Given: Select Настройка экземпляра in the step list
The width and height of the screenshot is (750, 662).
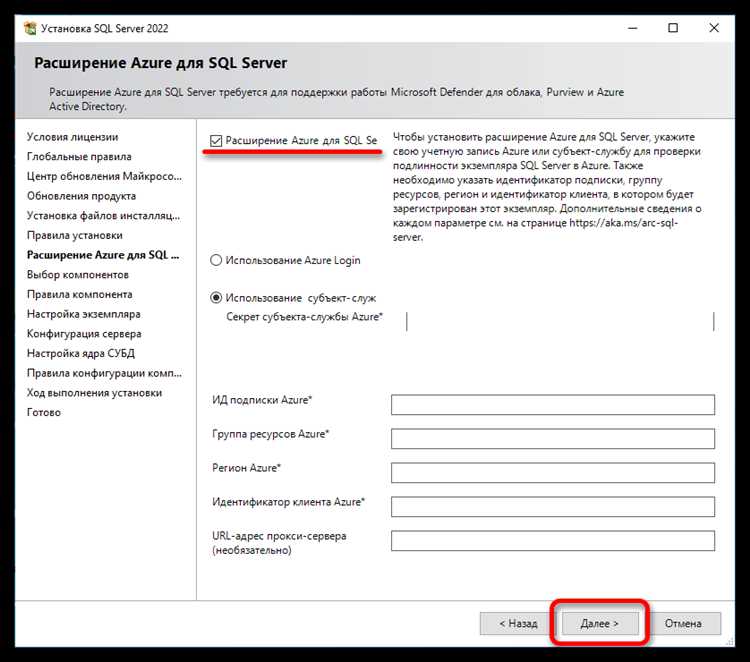Looking at the screenshot, I should 84,314.
